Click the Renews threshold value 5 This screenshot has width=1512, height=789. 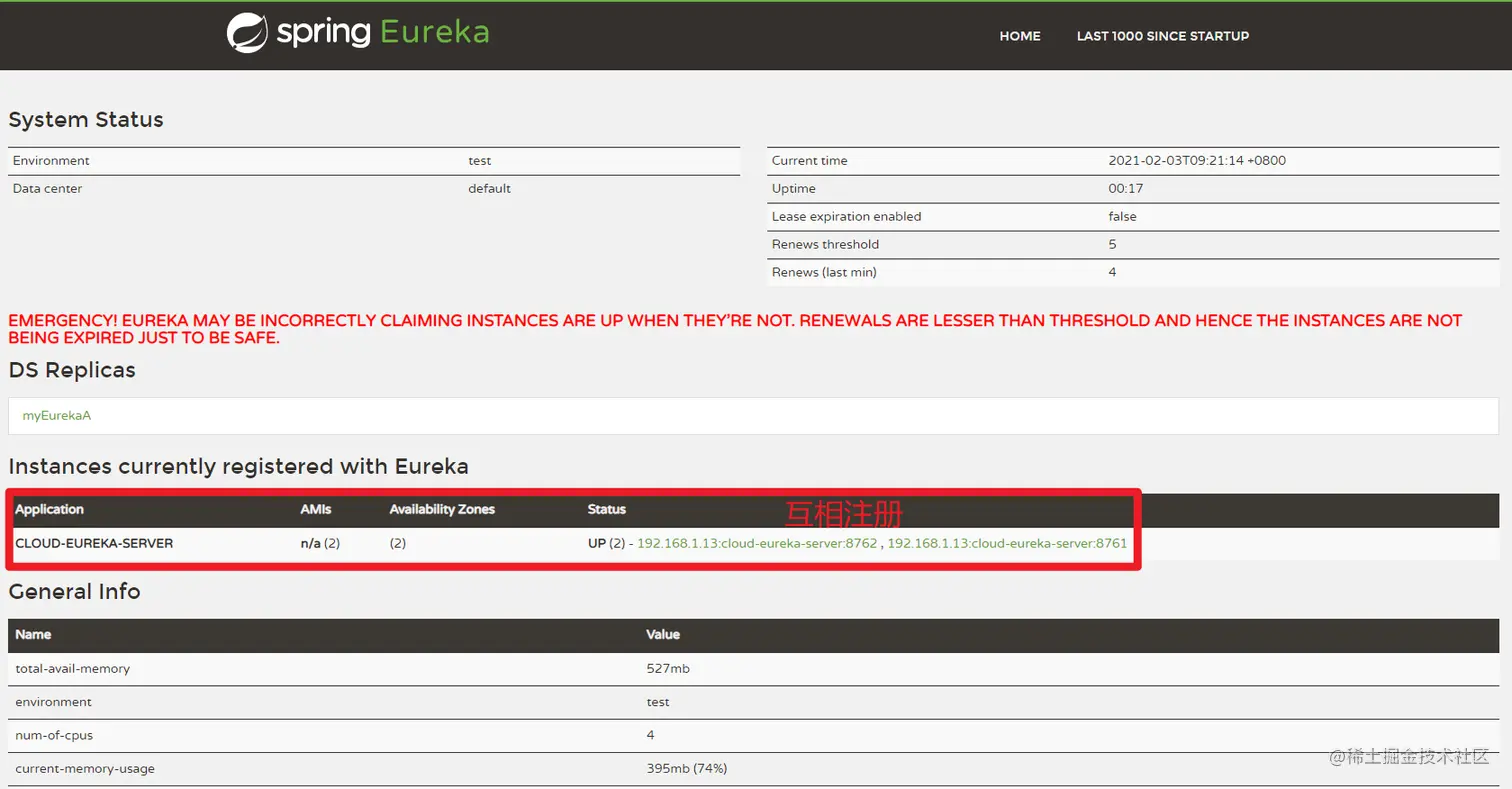coord(1112,244)
